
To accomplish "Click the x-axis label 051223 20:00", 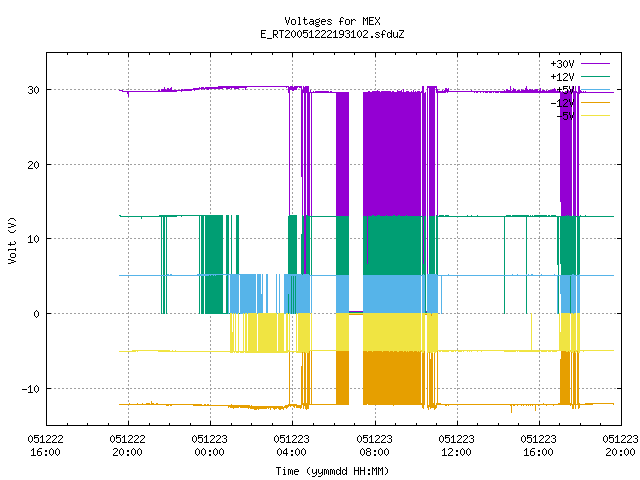I will 620,446.
